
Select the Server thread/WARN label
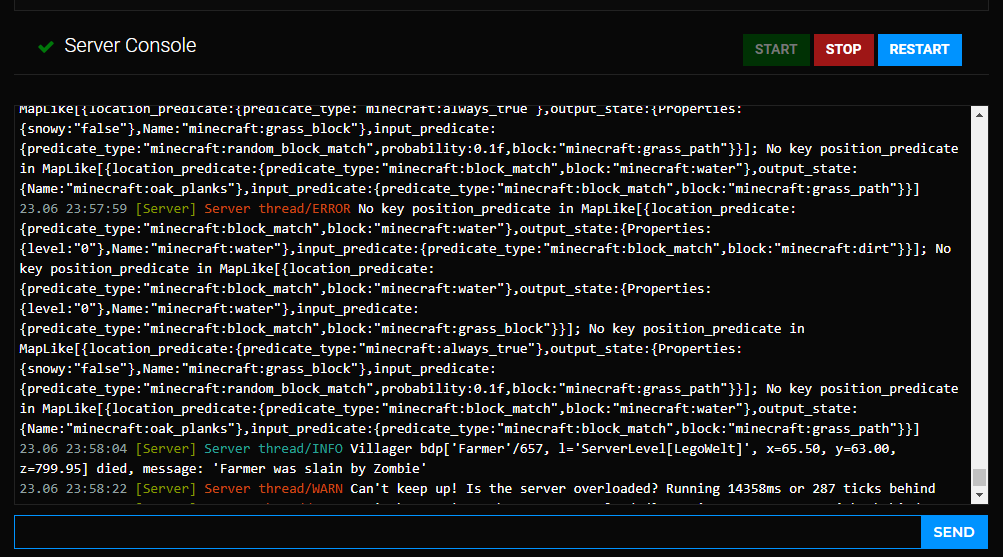coord(273,489)
